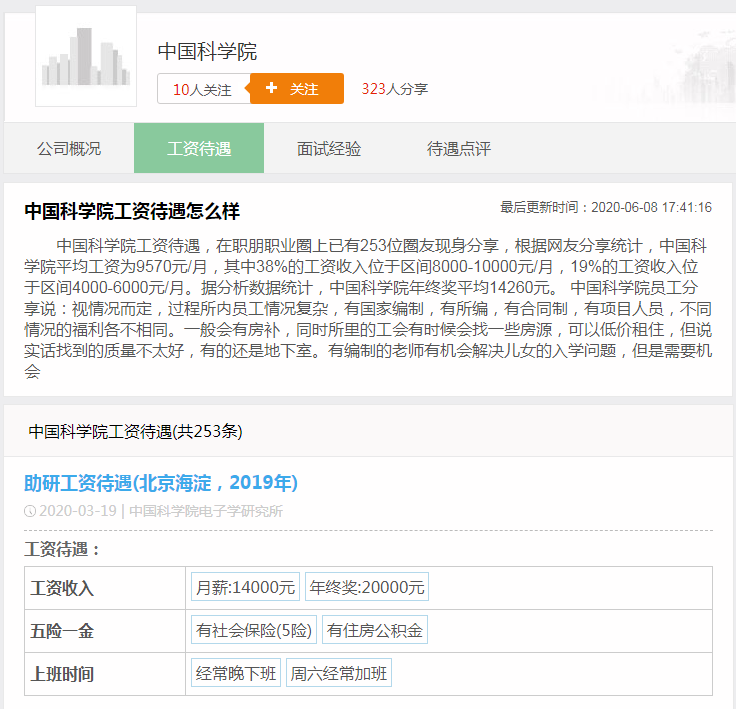The image size is (736, 709).
Task: Open the 助研工资待遇(北京海淀，2019年) link
Action: [x=161, y=483]
